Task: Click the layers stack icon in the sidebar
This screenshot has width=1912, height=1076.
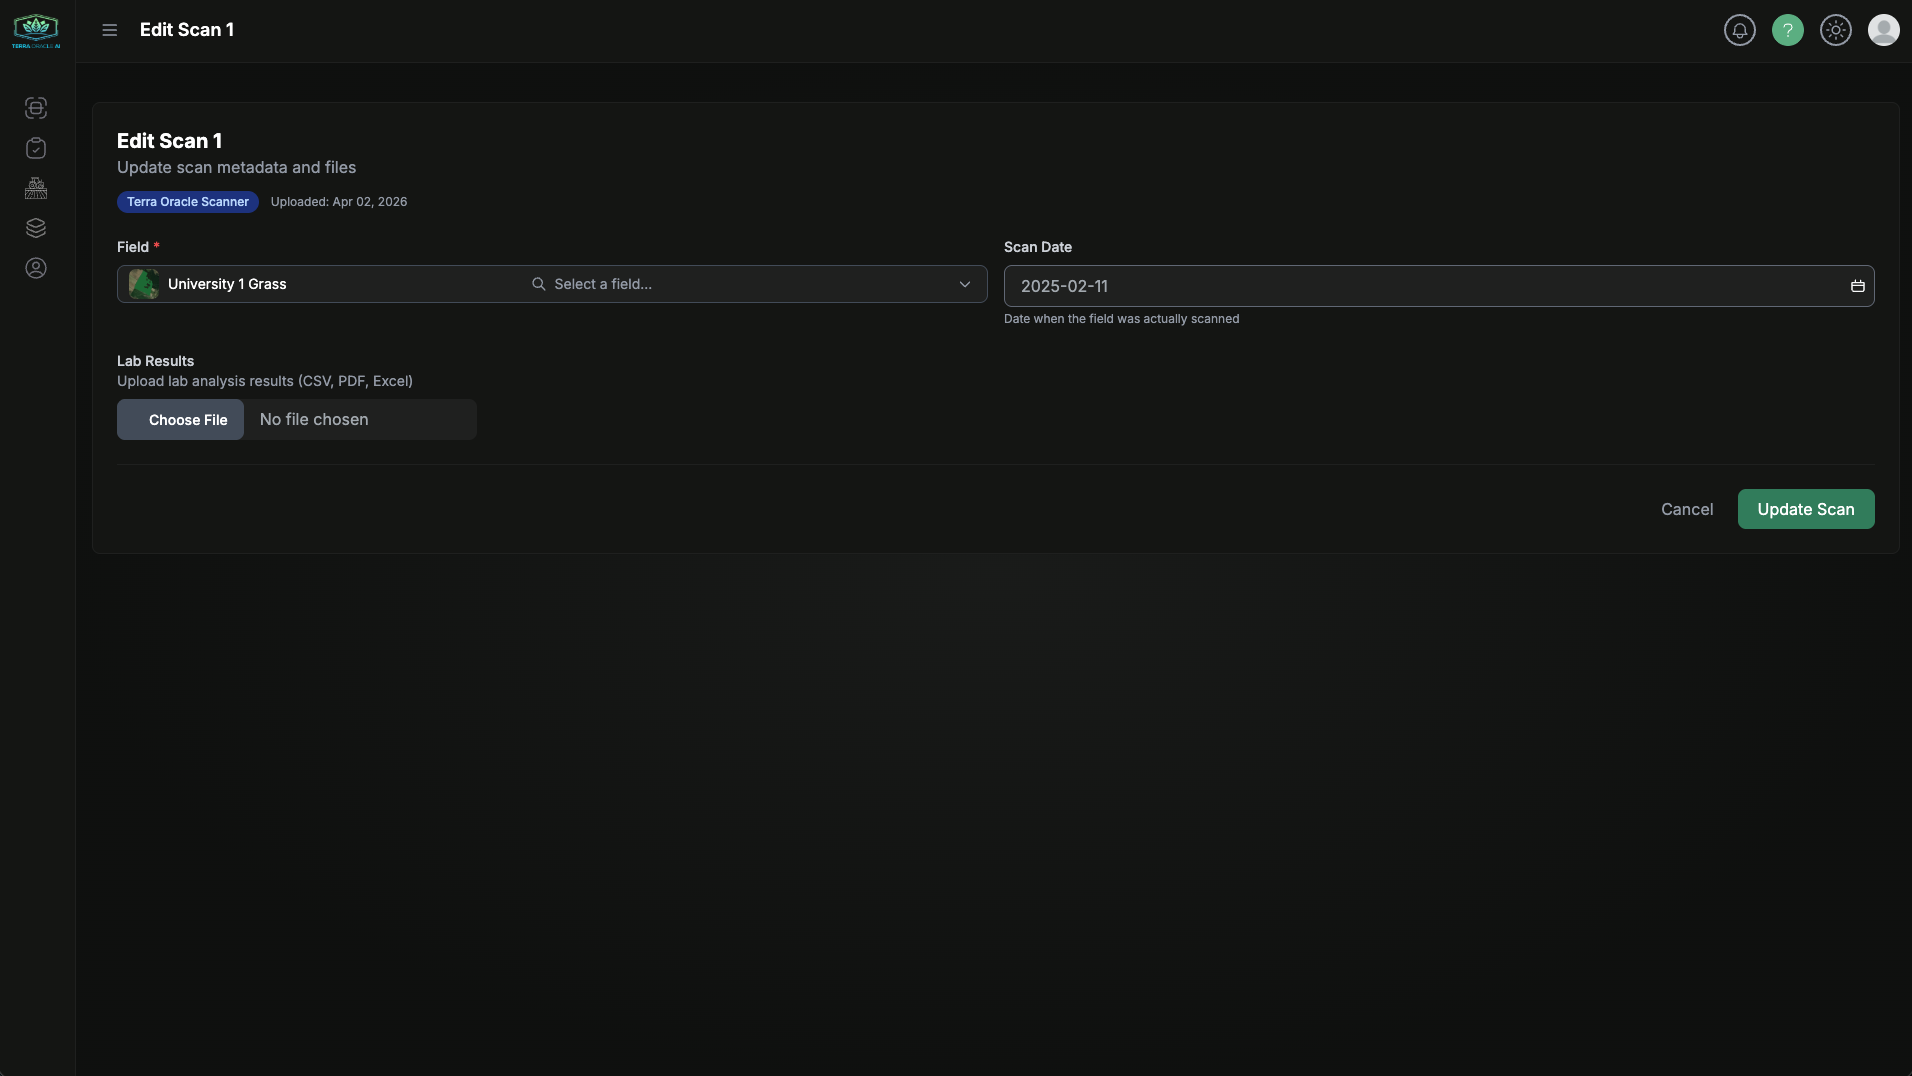Action: [x=36, y=228]
